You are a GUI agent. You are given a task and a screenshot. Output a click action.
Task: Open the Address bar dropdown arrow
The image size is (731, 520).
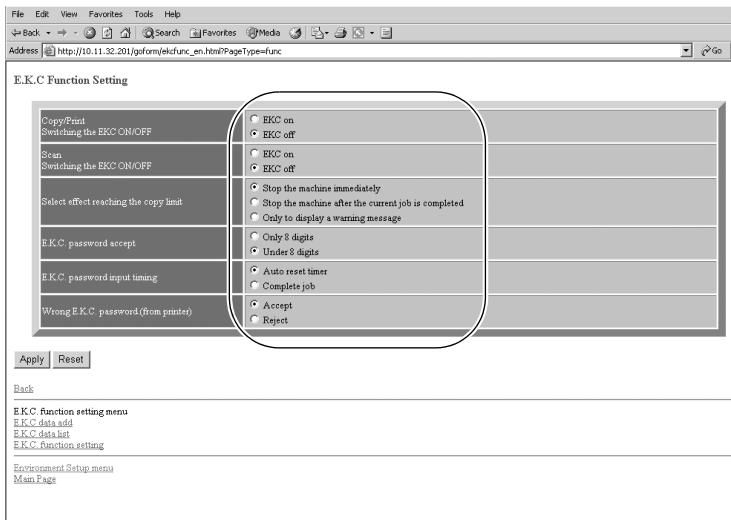686,51
